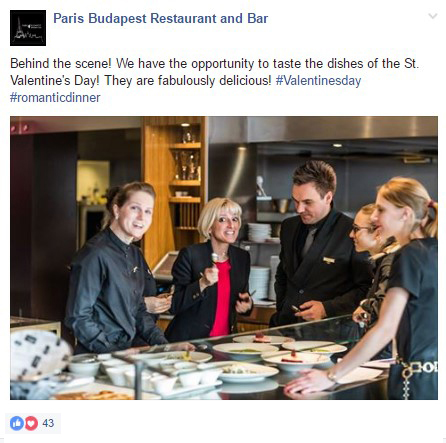View the 43 reactions list
This screenshot has height=443, width=446.
point(48,423)
